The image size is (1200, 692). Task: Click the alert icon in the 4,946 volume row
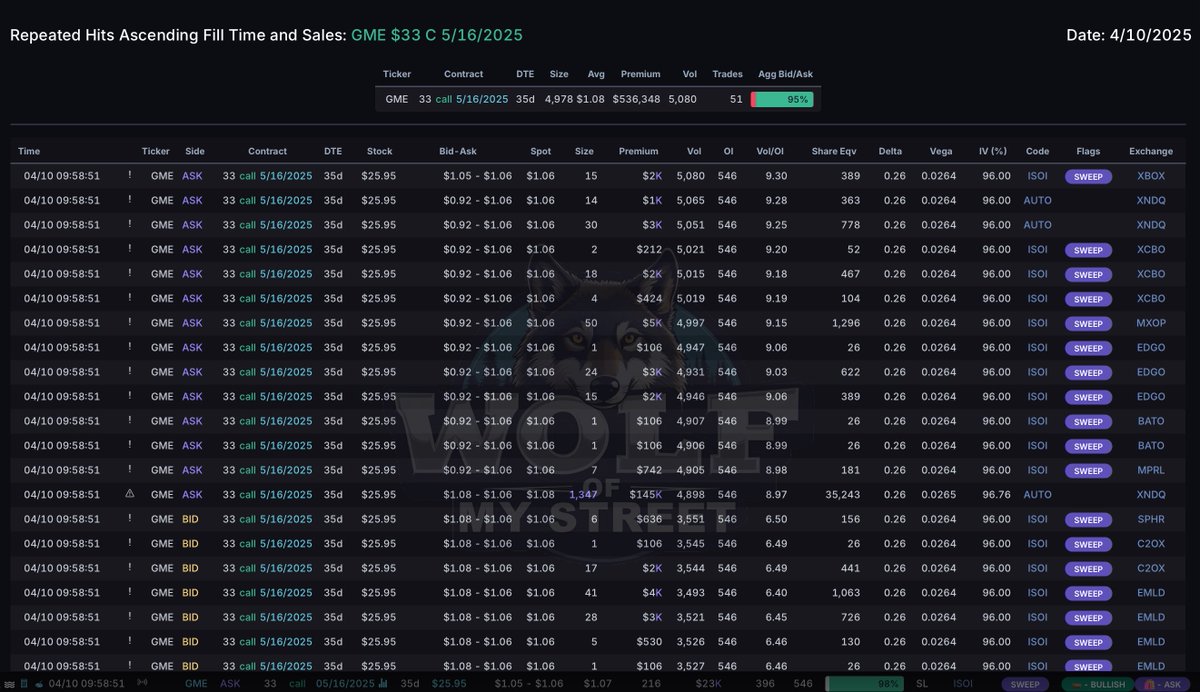point(129,396)
